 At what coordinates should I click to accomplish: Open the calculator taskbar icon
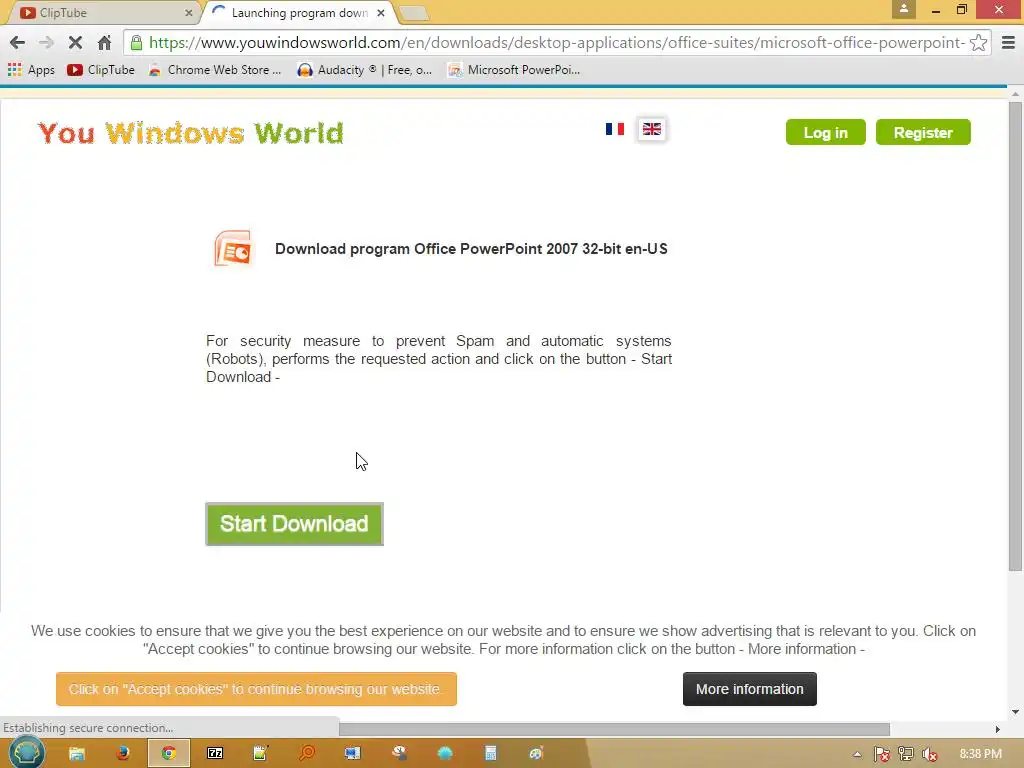(x=490, y=754)
